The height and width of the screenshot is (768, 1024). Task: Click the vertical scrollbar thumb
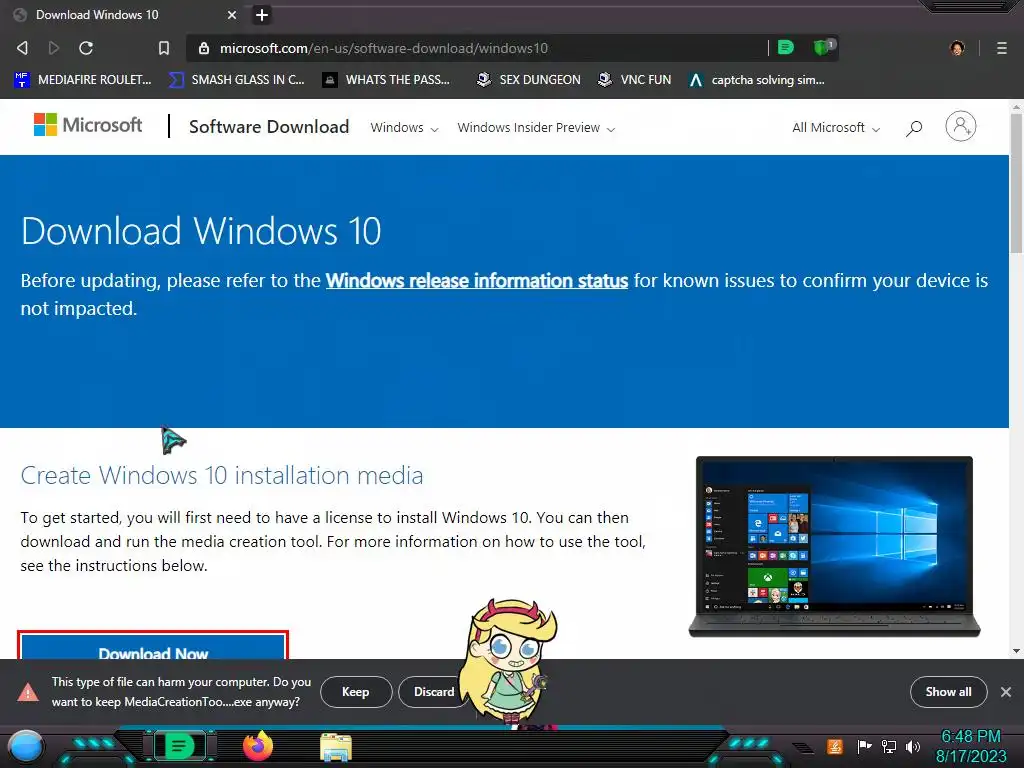pyautogui.click(x=1016, y=183)
